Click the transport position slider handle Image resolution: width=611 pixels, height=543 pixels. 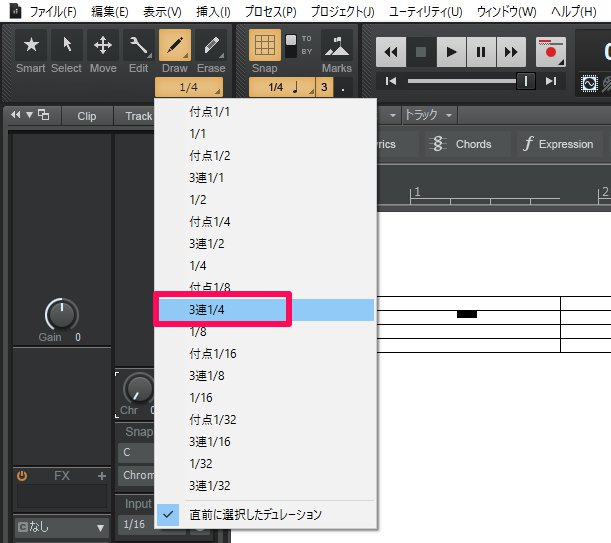click(x=525, y=81)
